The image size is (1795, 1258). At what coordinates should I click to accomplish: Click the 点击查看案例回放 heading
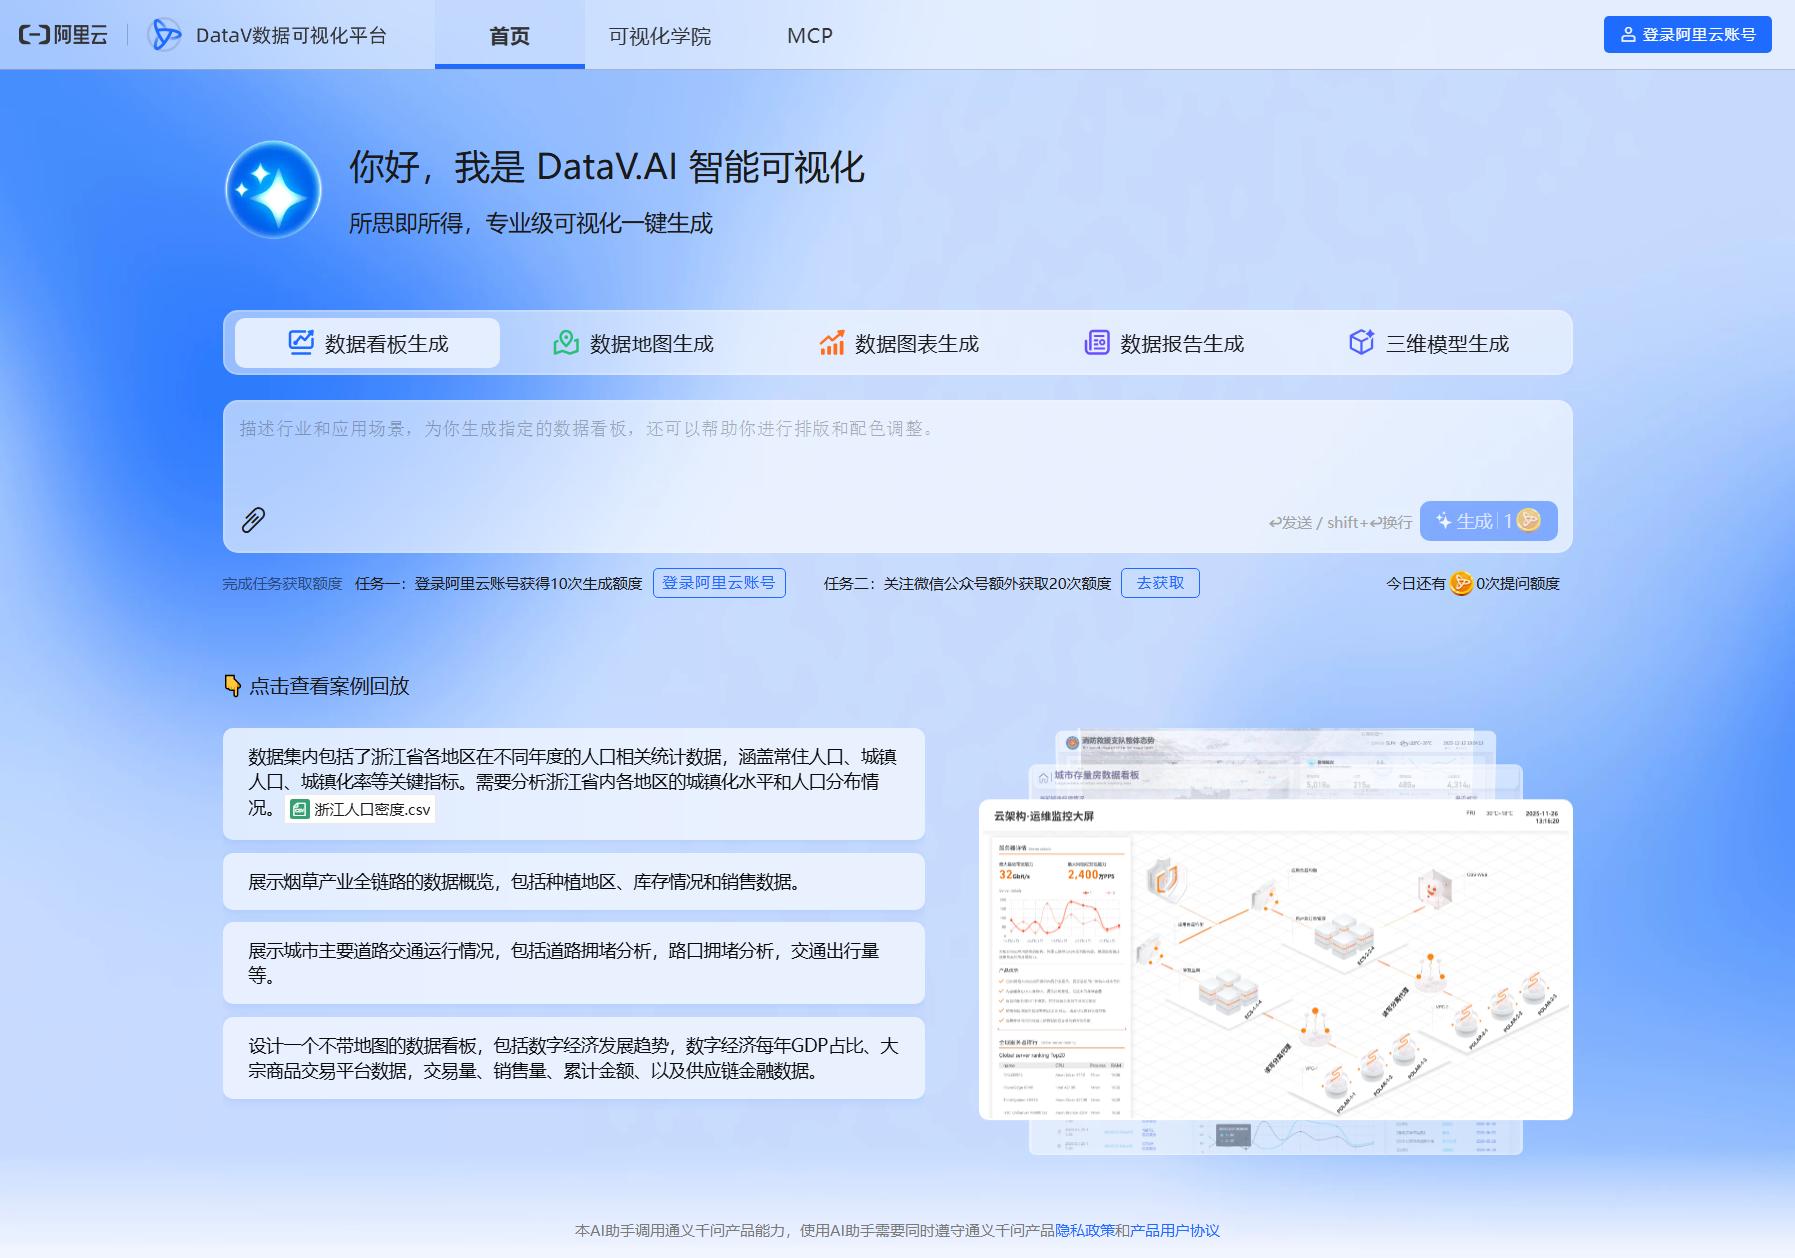(x=329, y=686)
